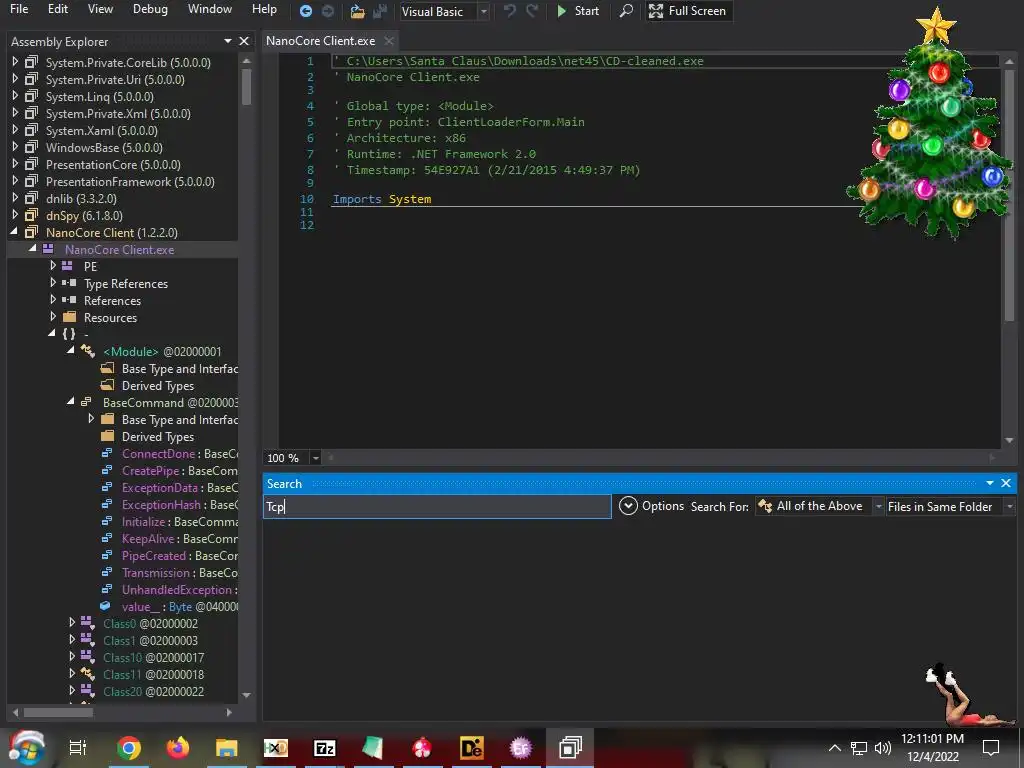Launch Firefox from the taskbar
1024x768 pixels.
tap(178, 748)
